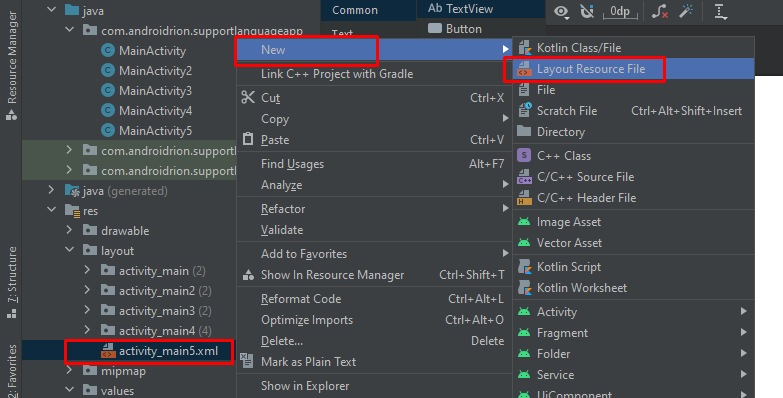Click the infer constraints magic wand

[686, 11]
